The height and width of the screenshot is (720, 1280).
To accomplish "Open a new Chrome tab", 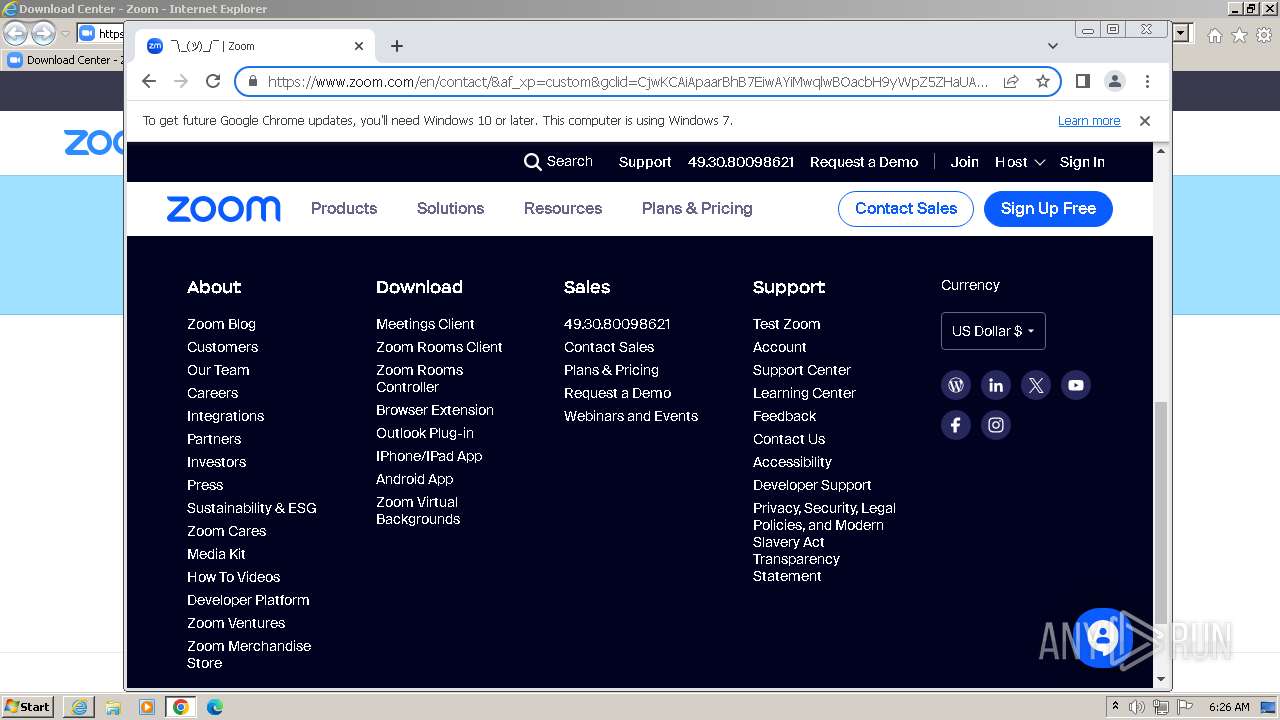I will coord(397,46).
